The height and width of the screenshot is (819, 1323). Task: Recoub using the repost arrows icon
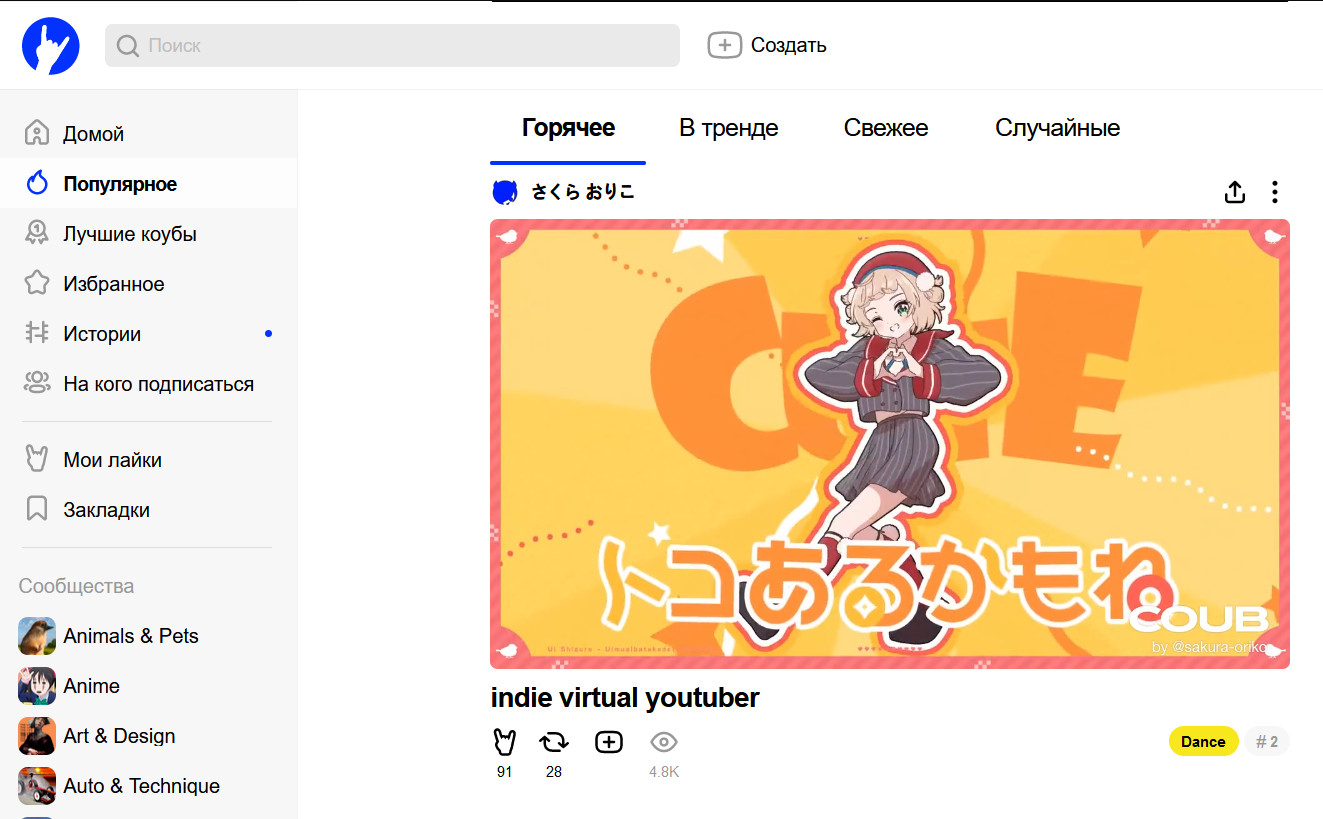[554, 742]
